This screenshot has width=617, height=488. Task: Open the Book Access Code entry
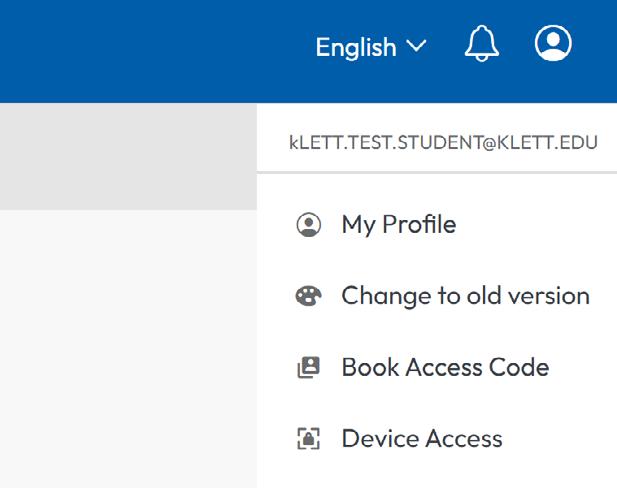(445, 367)
